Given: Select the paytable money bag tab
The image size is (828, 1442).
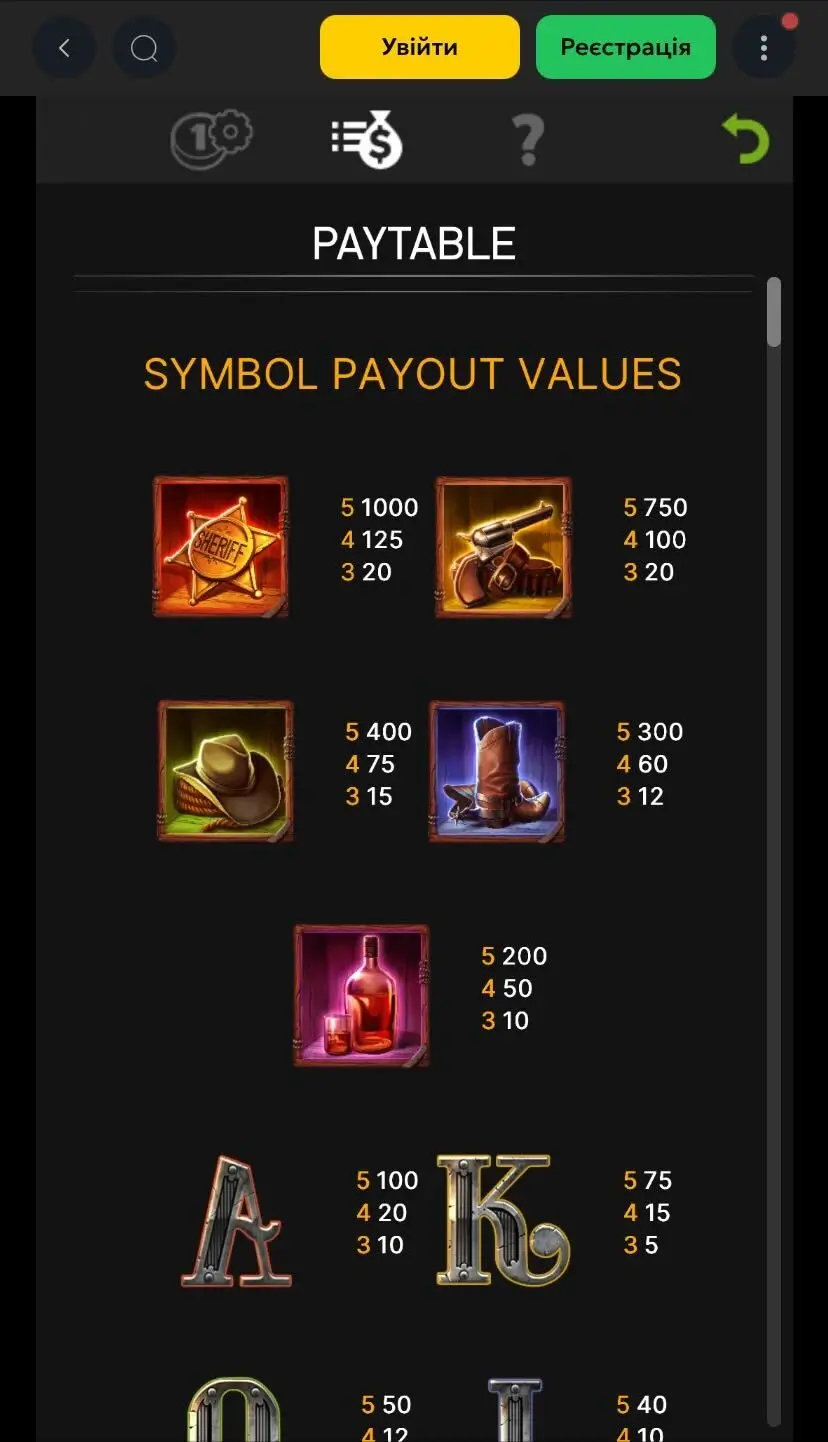Looking at the screenshot, I should pyautogui.click(x=367, y=141).
